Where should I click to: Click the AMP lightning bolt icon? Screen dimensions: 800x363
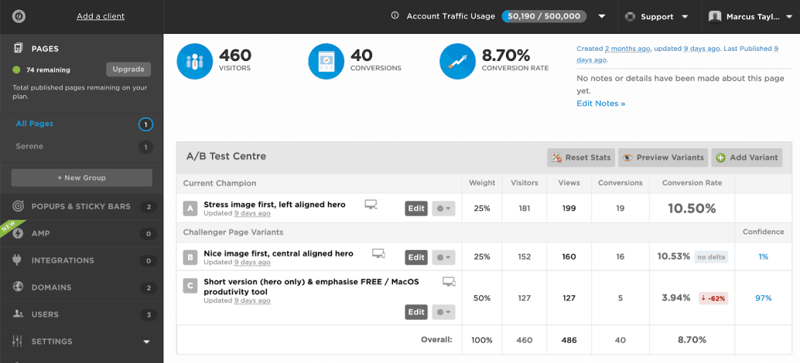[x=18, y=233]
